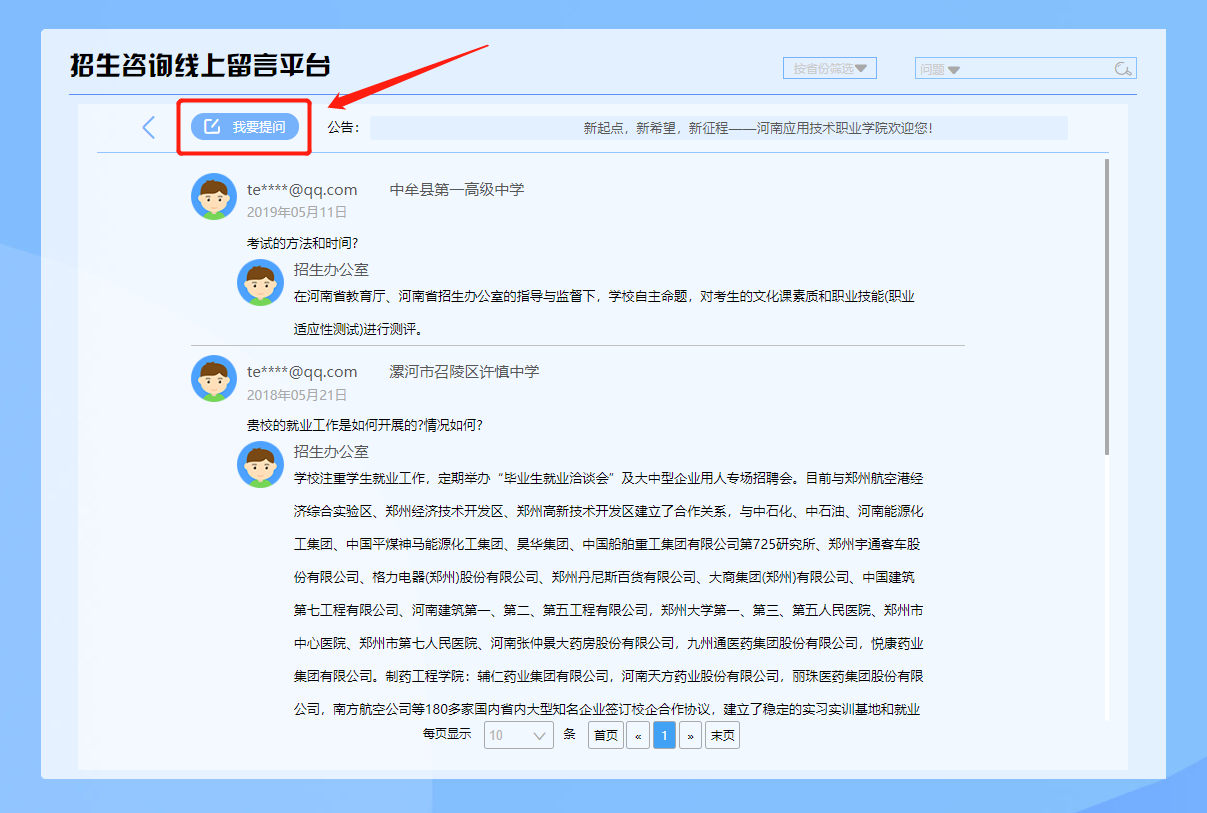Click the date 2019年05月11日
Image resolution: width=1207 pixels, height=813 pixels.
tap(297, 212)
